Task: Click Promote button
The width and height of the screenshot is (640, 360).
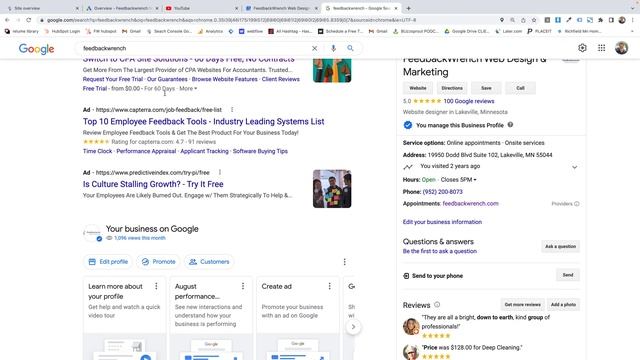Action: point(158,262)
